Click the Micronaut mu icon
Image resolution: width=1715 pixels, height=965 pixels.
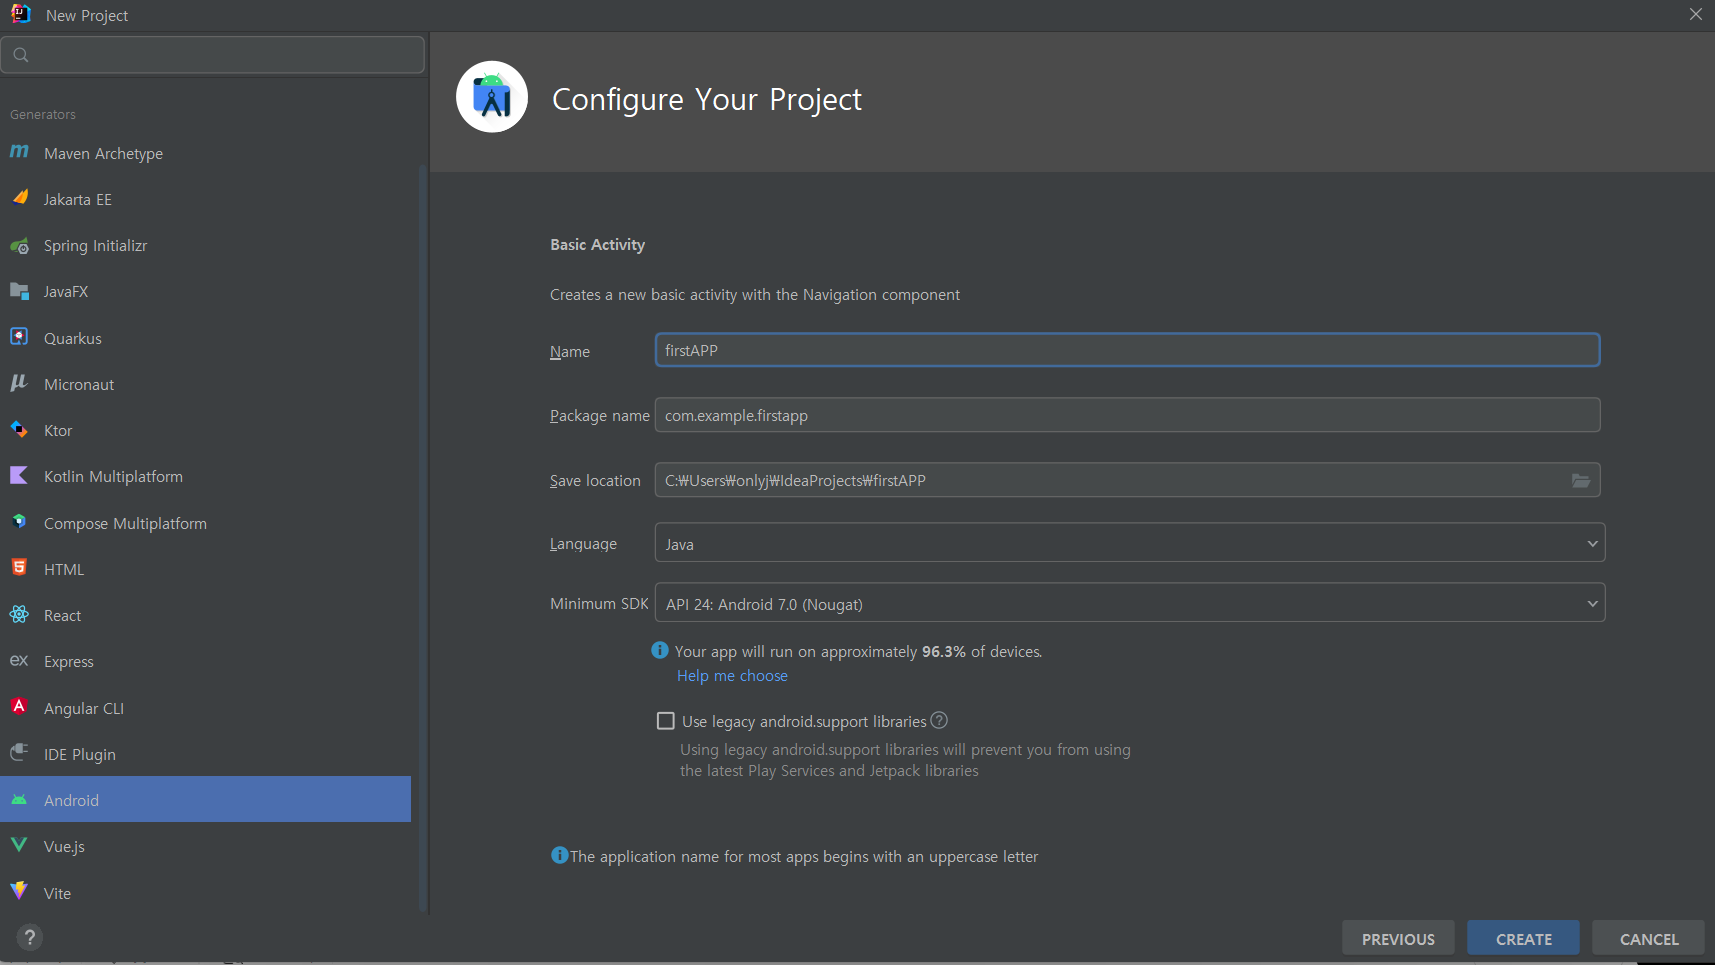click(19, 383)
